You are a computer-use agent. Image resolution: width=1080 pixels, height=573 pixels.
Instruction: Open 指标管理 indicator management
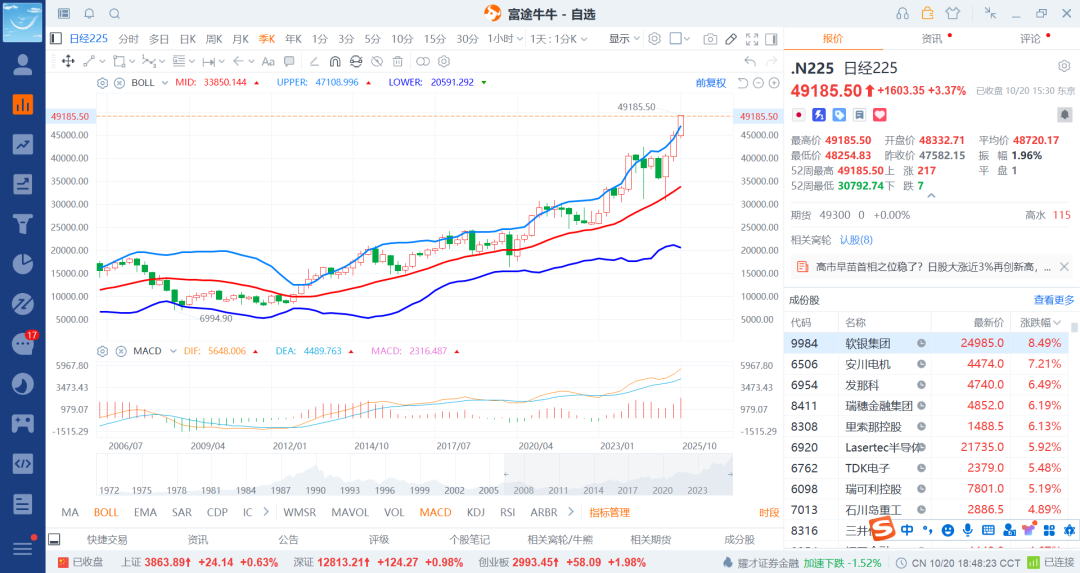tap(609, 512)
